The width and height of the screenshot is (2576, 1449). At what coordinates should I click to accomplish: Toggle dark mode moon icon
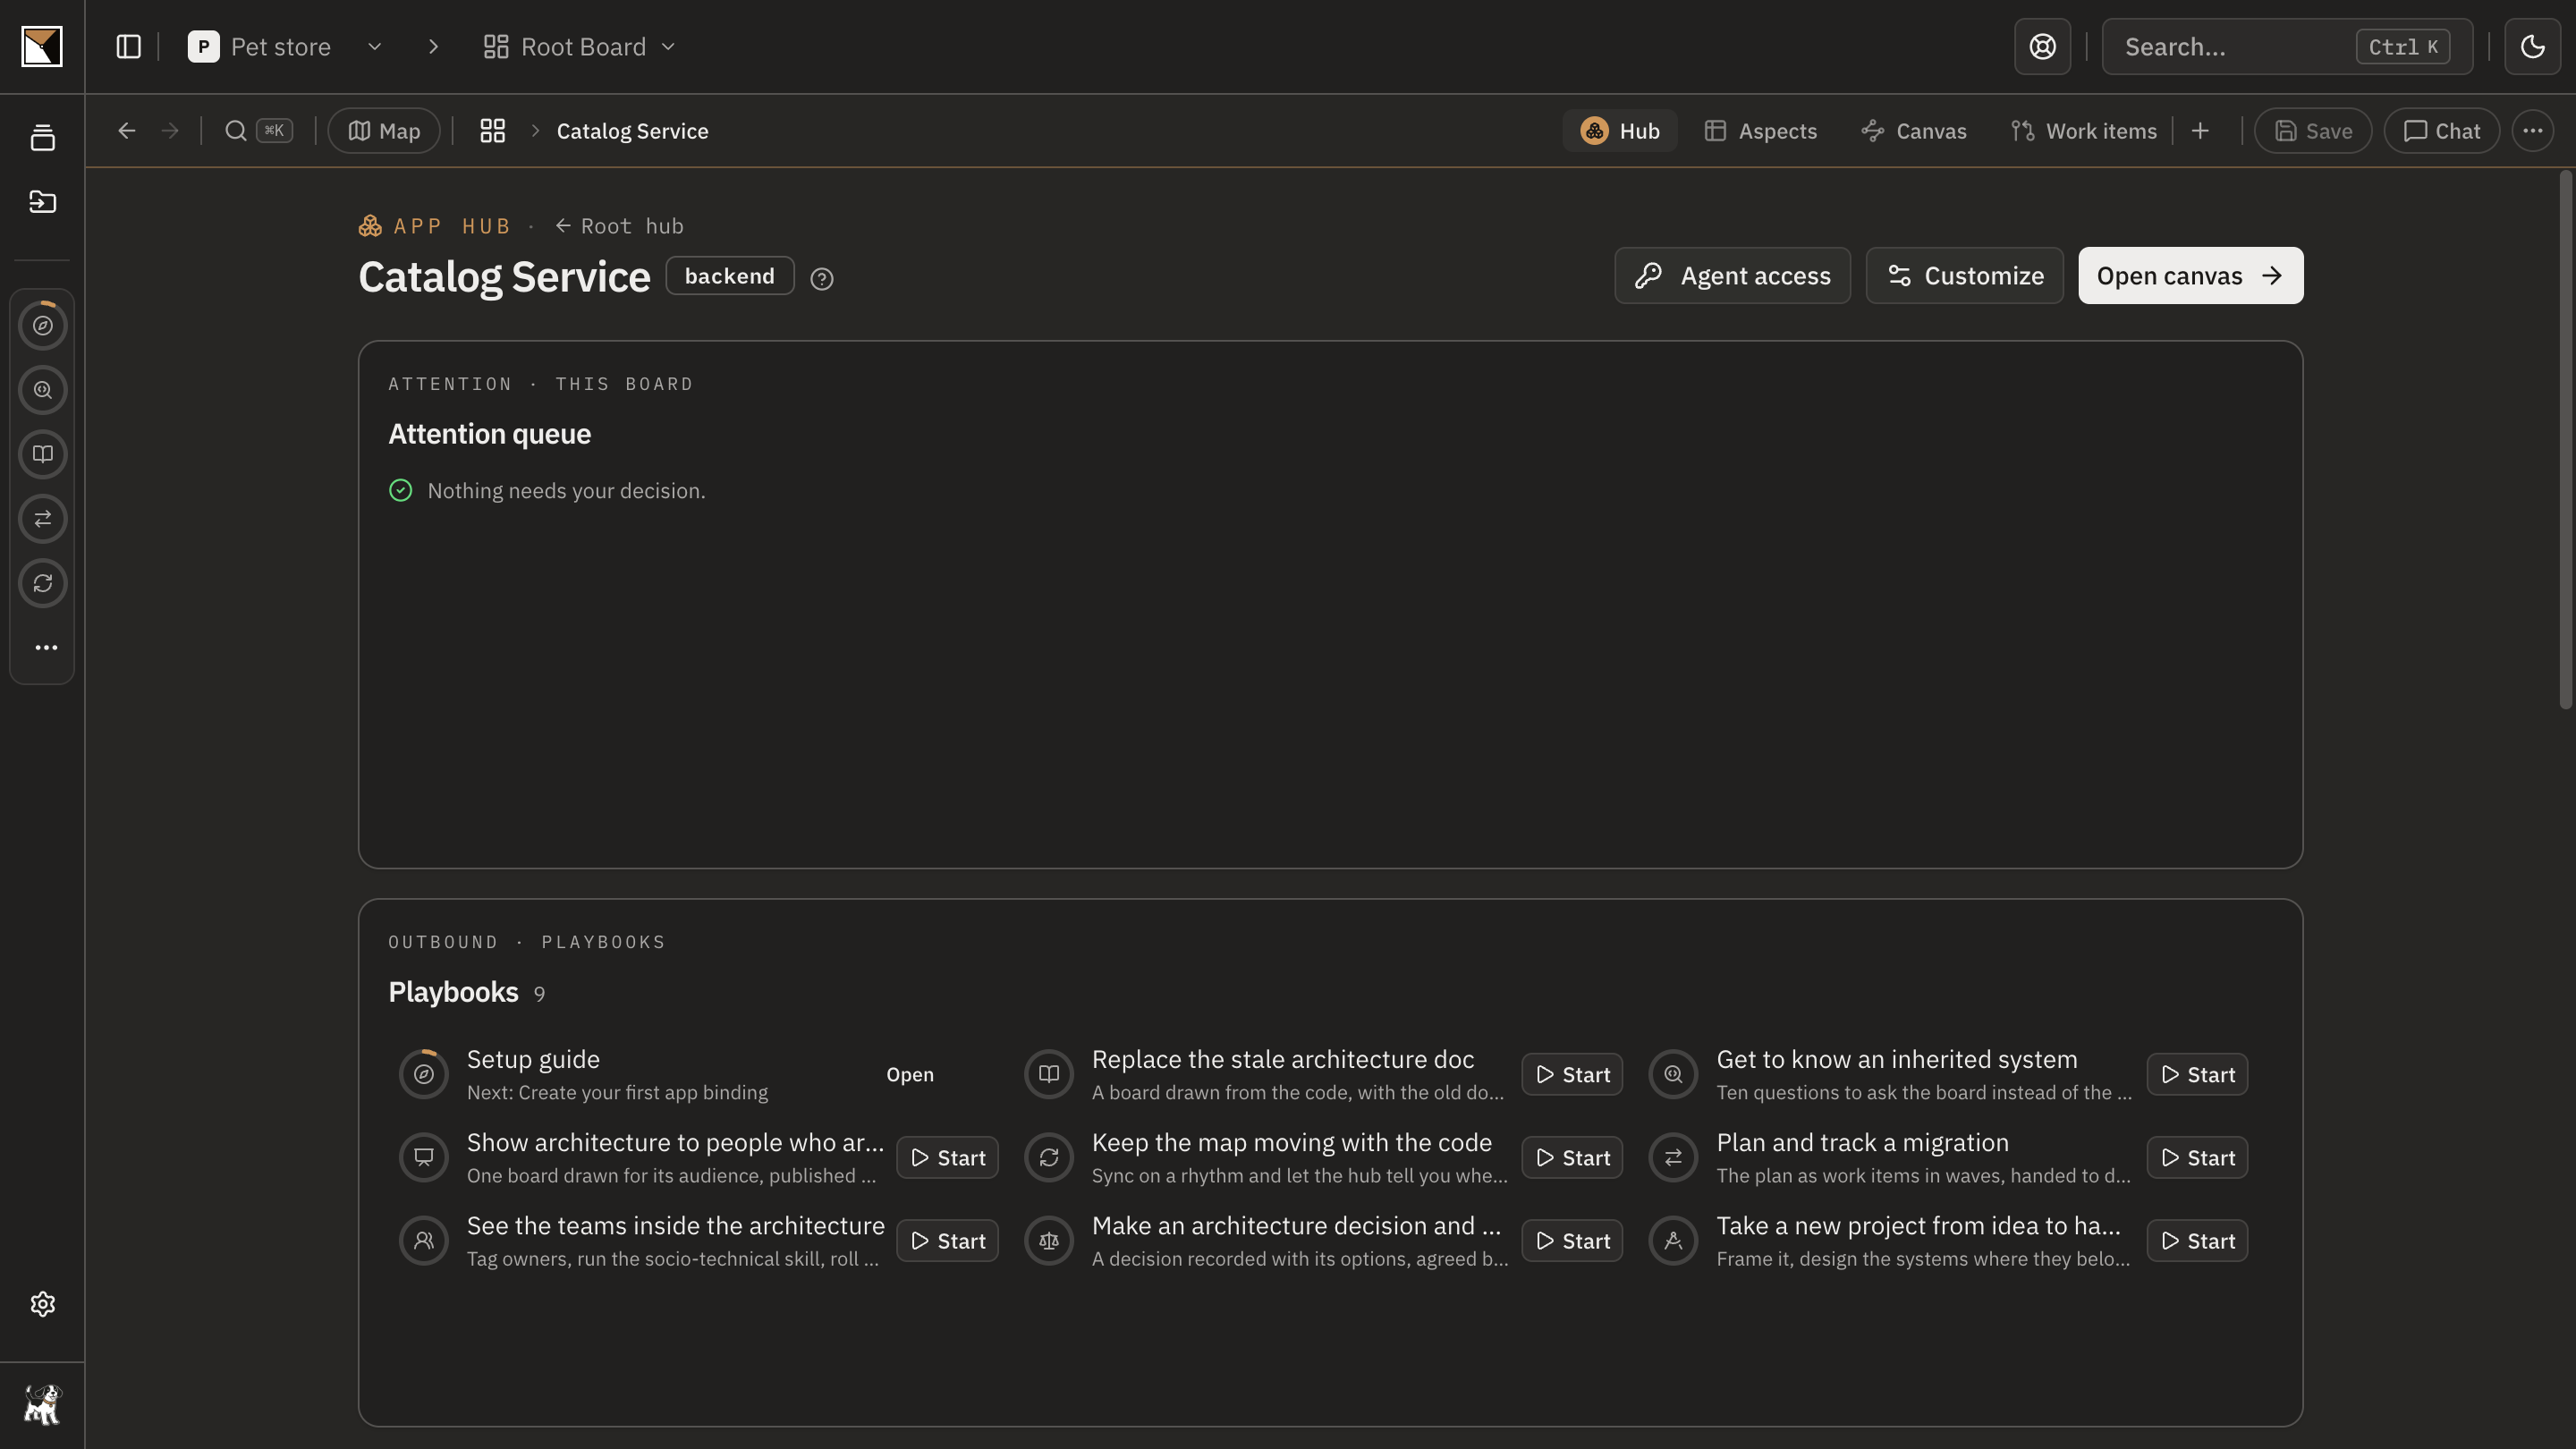point(2532,47)
